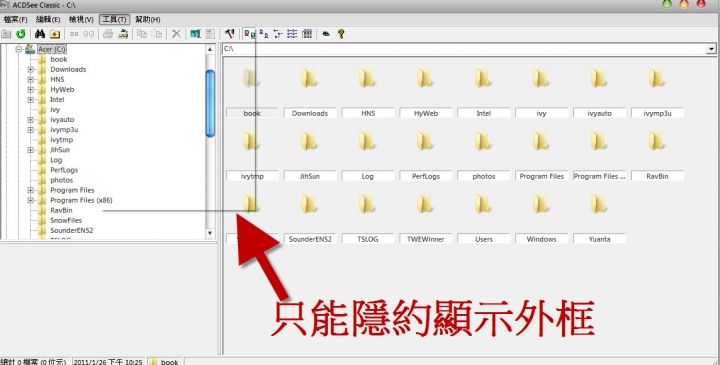
Task: Click the green eye-shaped toolbar icon
Action: click(326, 34)
